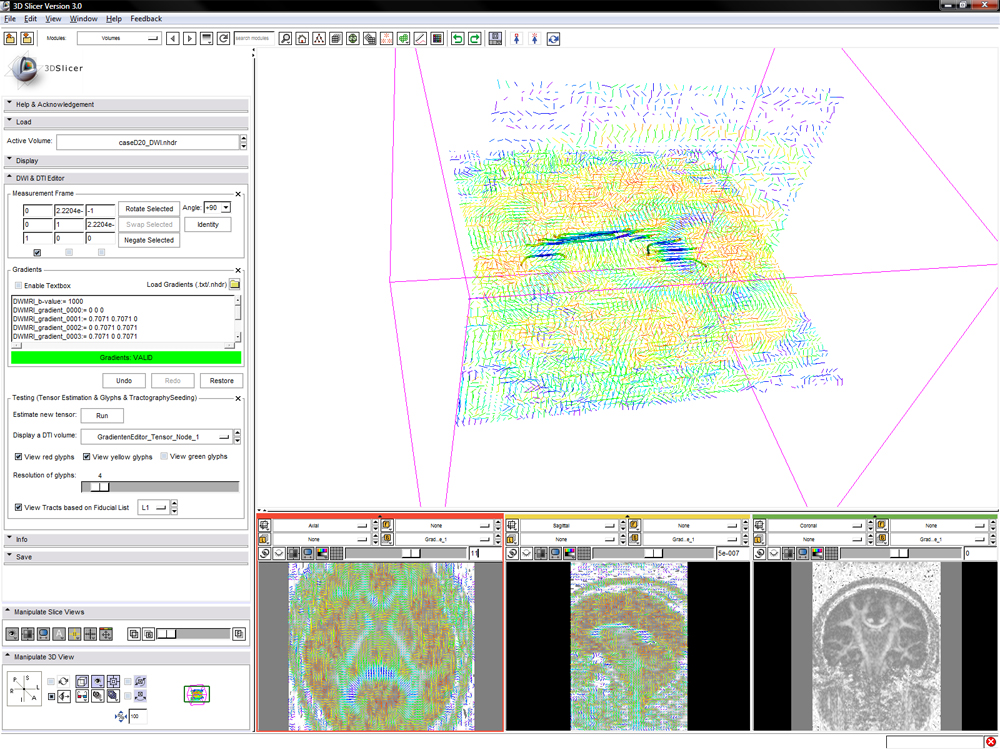Click the annotation 'A' icon in Slice Views

(58, 634)
